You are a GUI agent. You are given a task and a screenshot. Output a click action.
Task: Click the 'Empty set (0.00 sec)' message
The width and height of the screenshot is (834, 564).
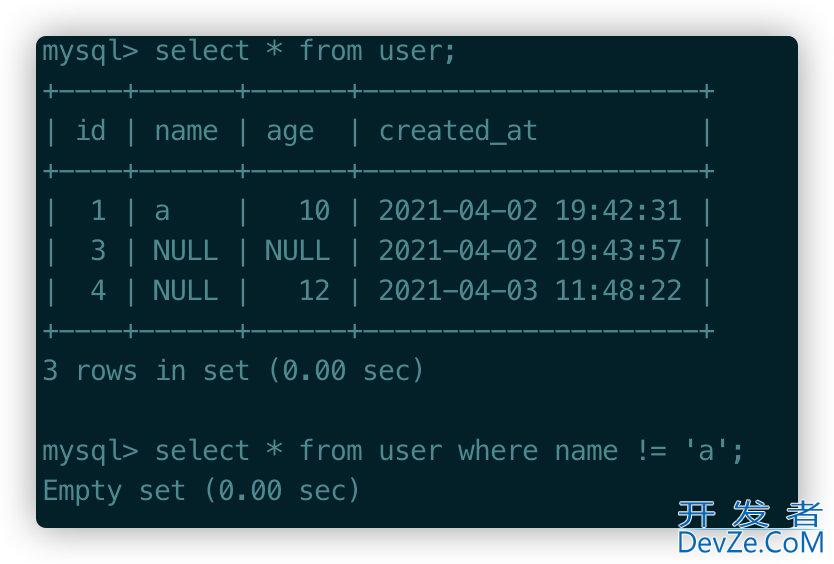coord(201,491)
